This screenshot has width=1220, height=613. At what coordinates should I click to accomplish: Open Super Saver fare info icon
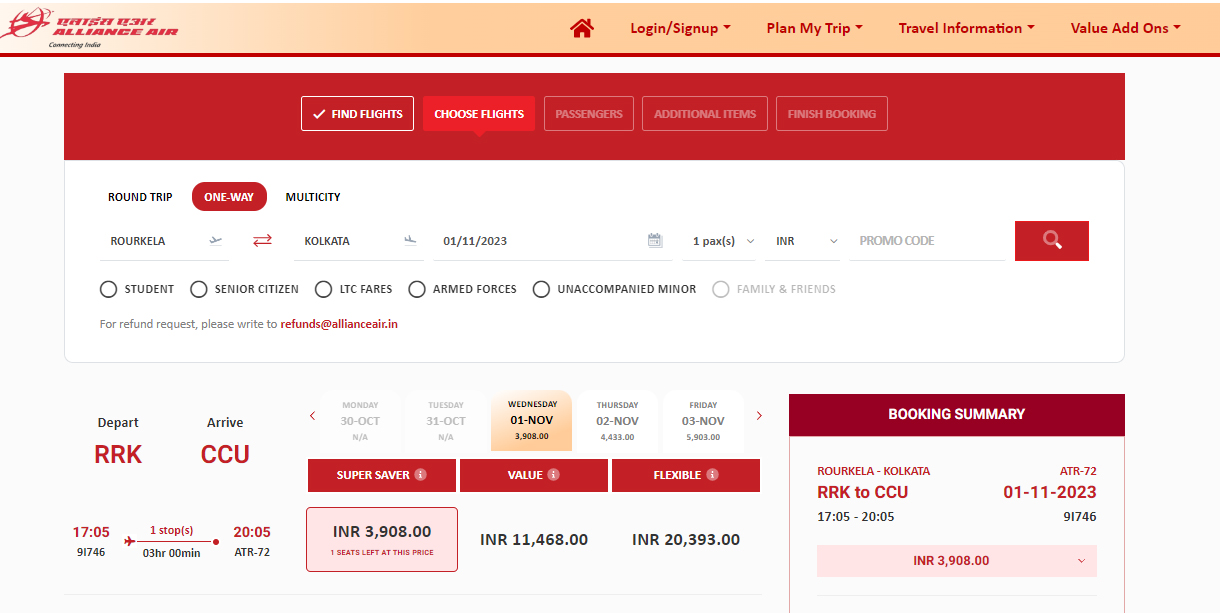point(421,475)
